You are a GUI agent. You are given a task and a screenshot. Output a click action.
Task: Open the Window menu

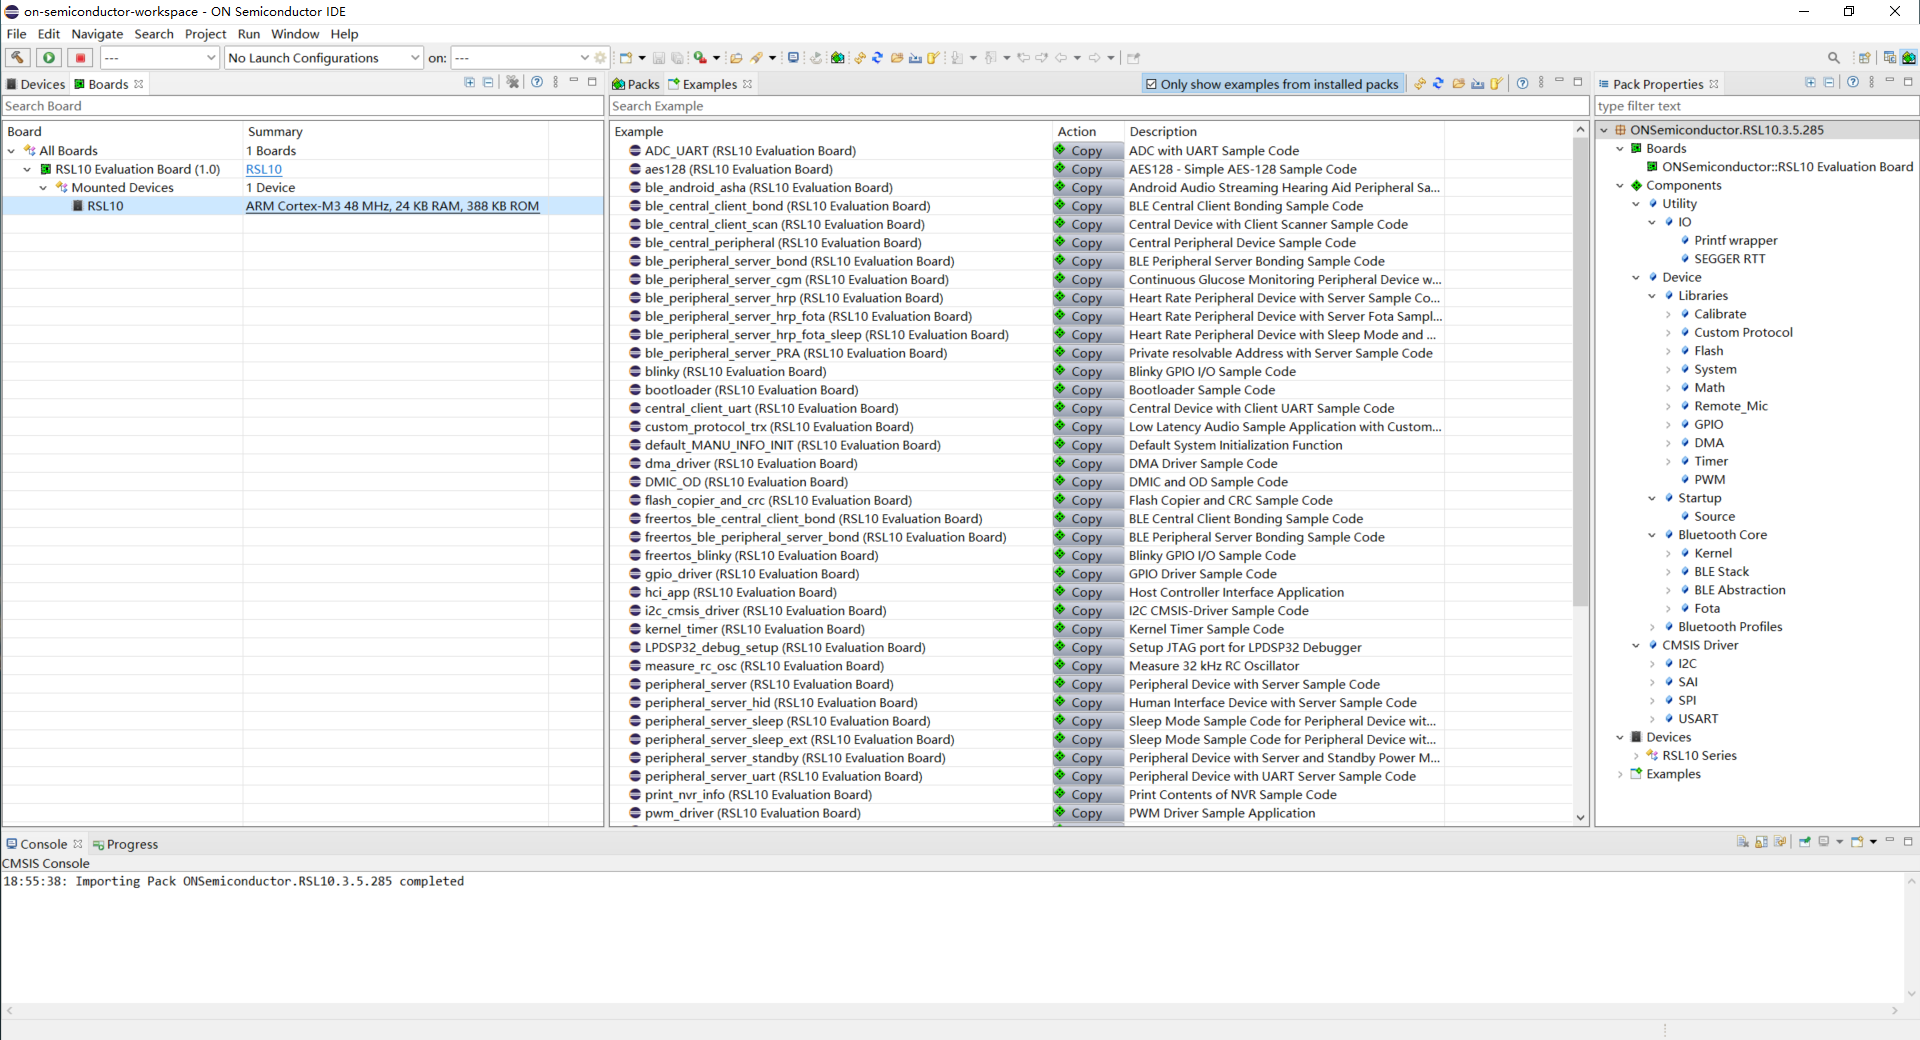point(295,34)
